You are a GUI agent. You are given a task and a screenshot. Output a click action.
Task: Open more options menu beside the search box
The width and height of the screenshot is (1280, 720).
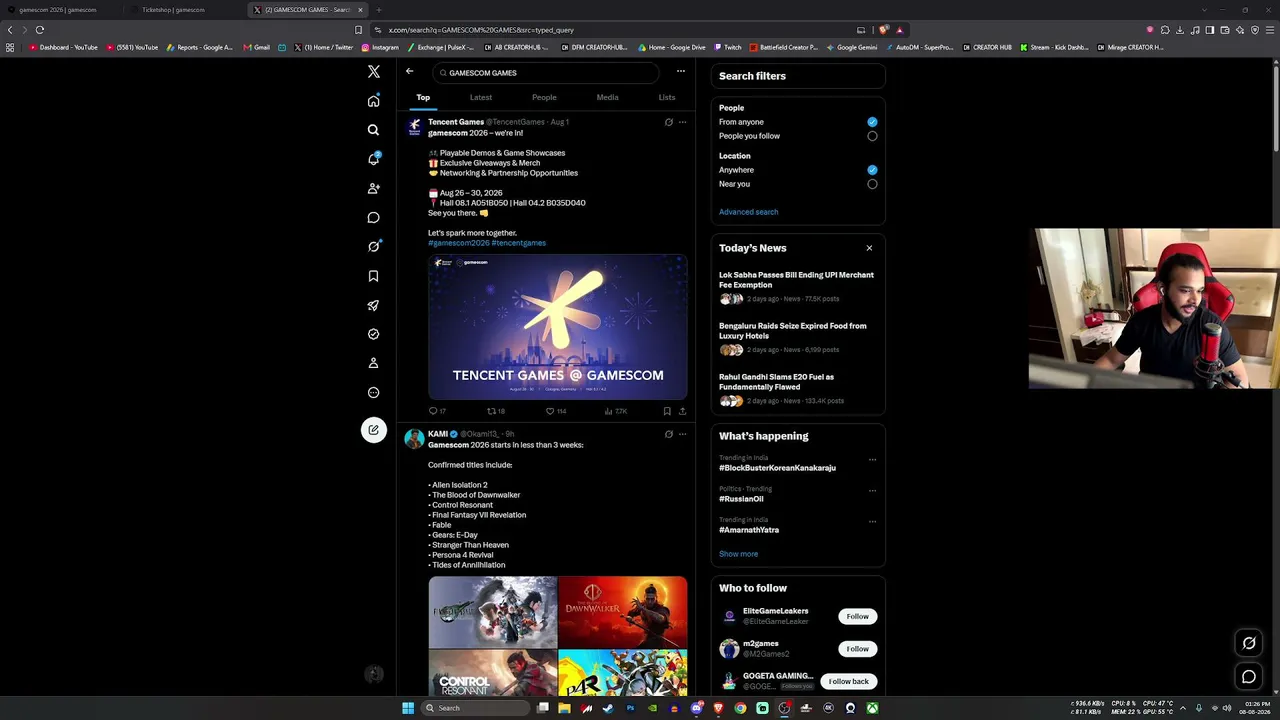coord(681,71)
